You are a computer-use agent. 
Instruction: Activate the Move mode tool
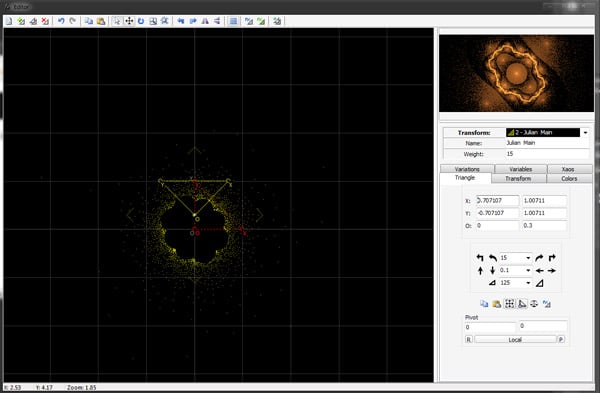point(129,21)
